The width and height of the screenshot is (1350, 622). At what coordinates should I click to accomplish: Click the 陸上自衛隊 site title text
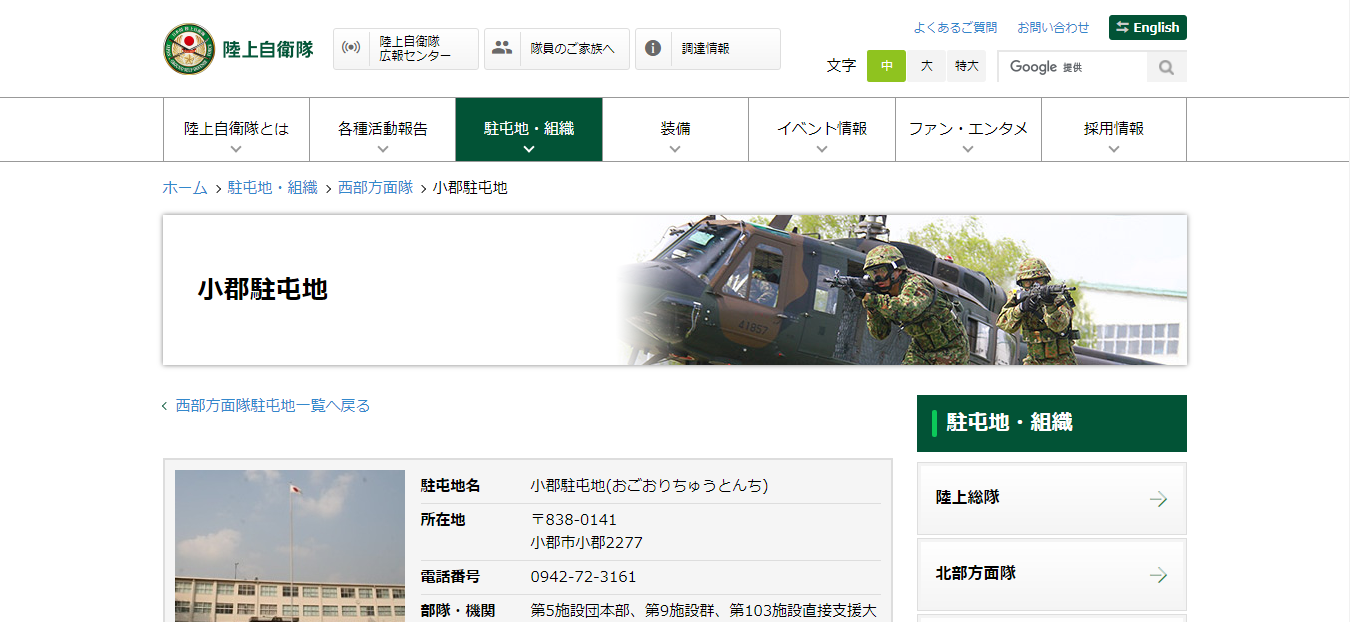point(268,49)
